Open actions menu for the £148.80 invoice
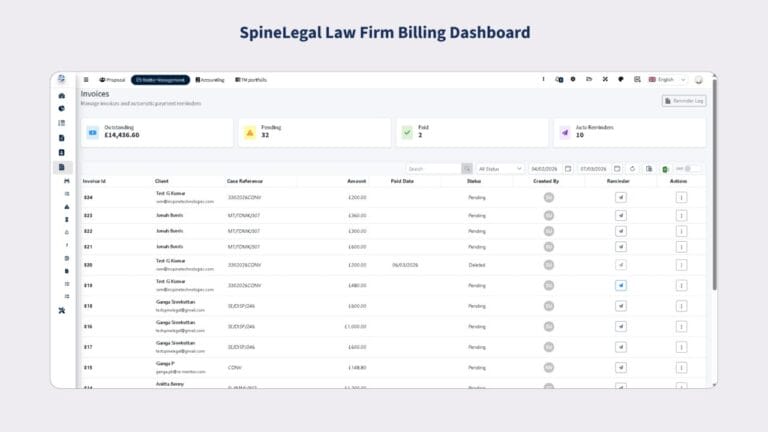 (681, 368)
